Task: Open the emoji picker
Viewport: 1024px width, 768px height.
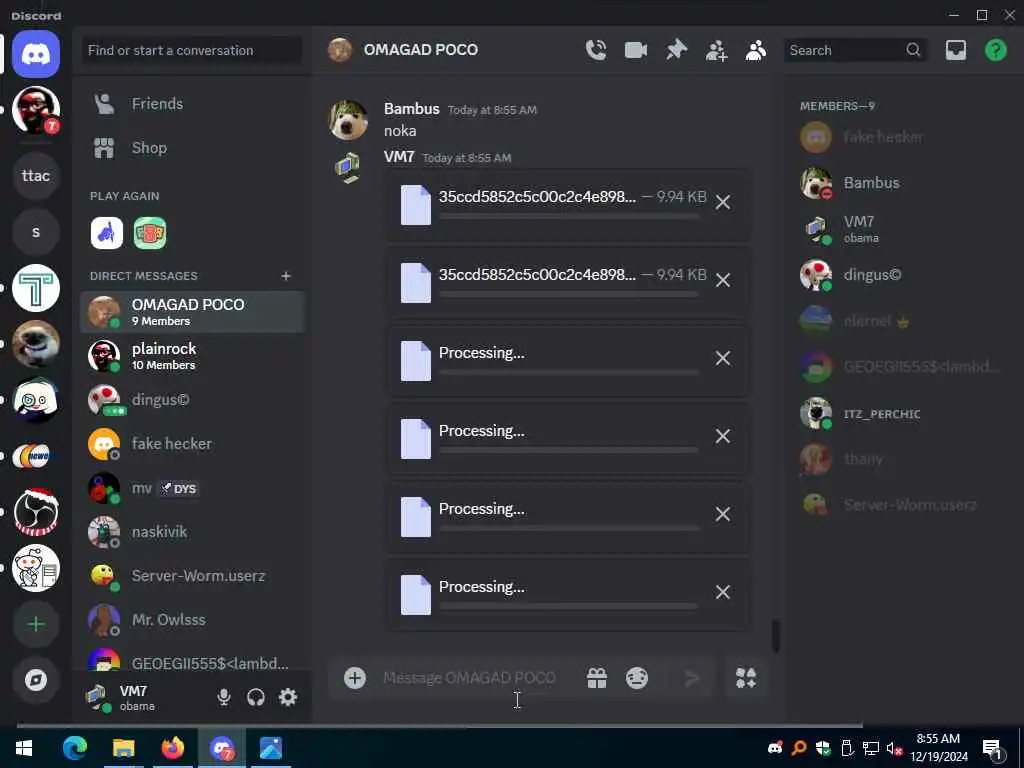Action: [x=637, y=678]
